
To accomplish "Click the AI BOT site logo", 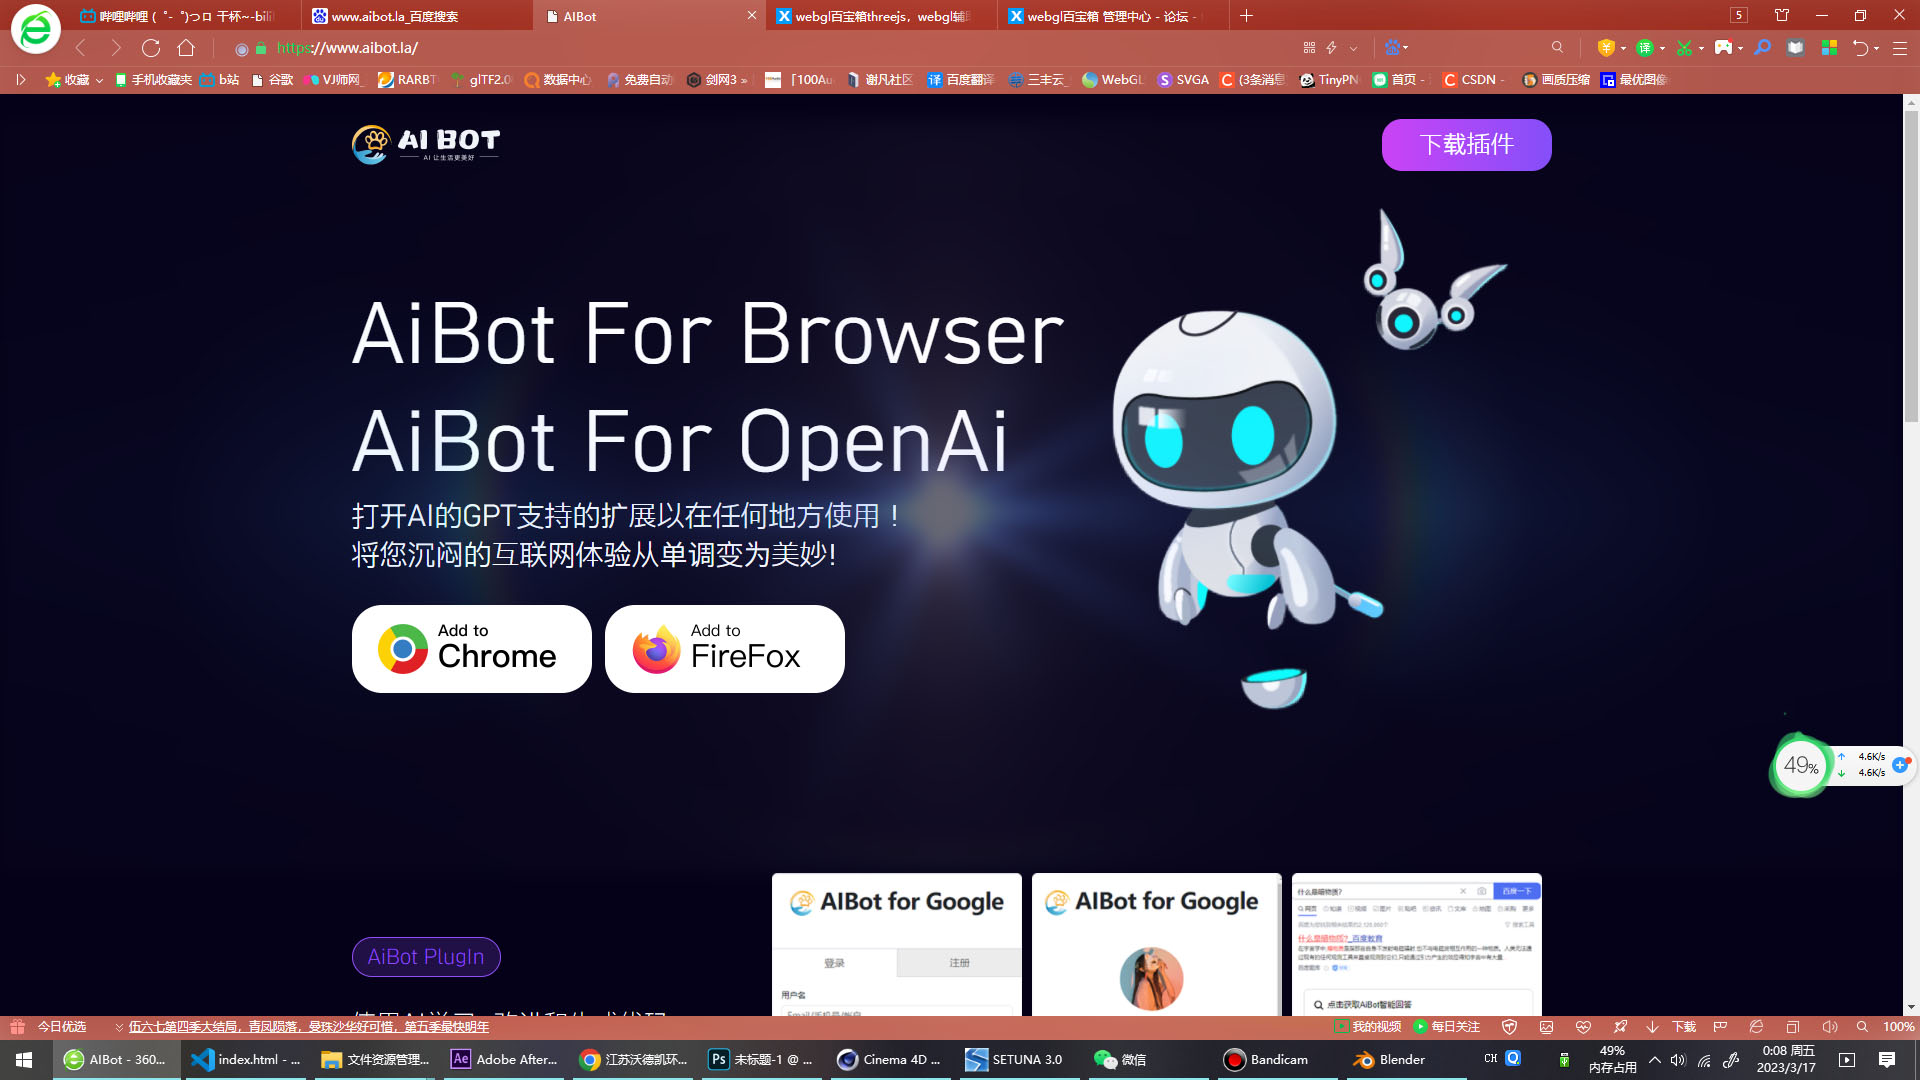I will (426, 144).
